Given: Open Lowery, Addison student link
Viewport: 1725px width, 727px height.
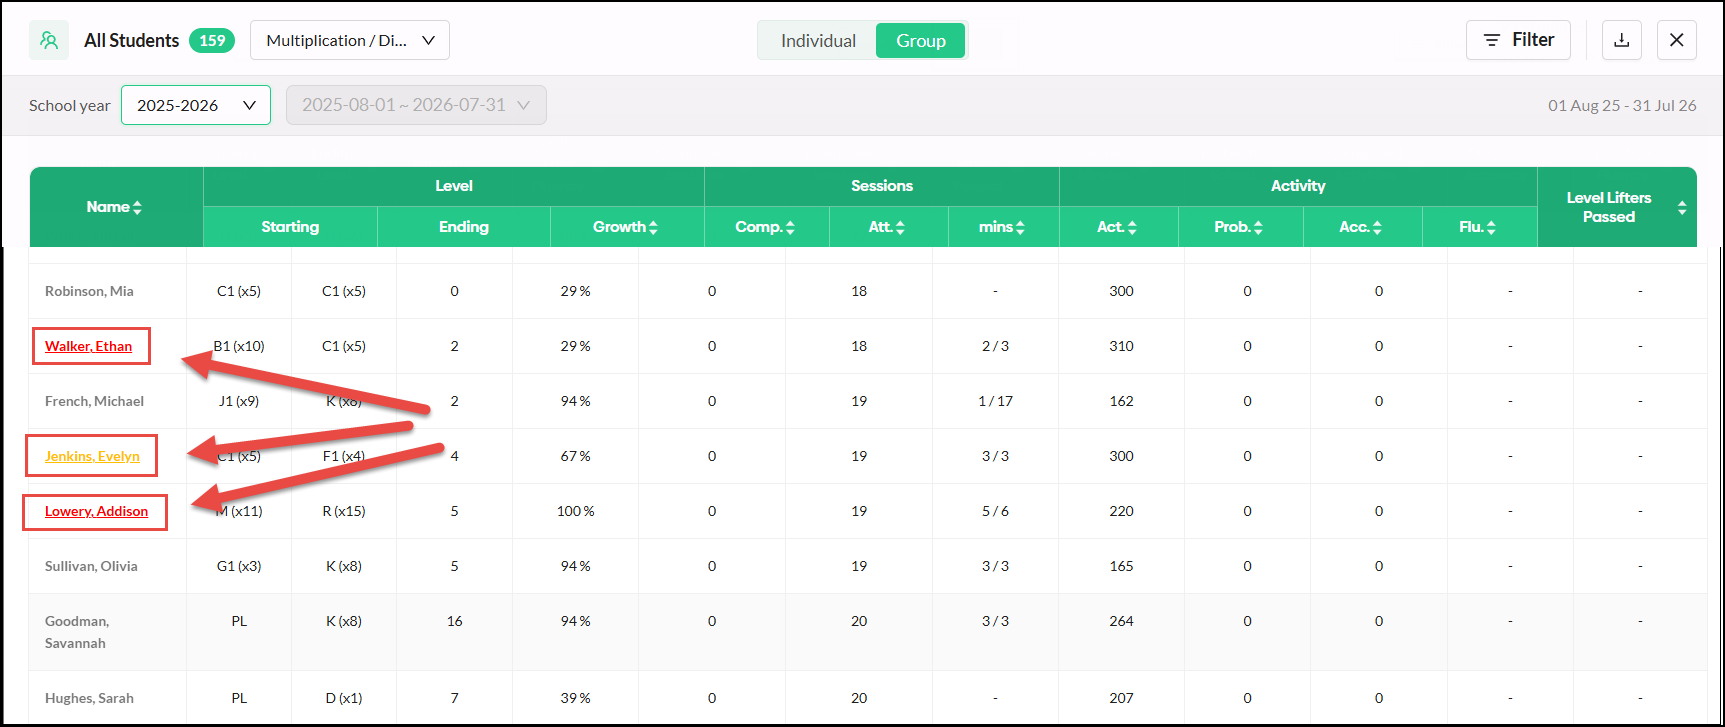Looking at the screenshot, I should (96, 511).
